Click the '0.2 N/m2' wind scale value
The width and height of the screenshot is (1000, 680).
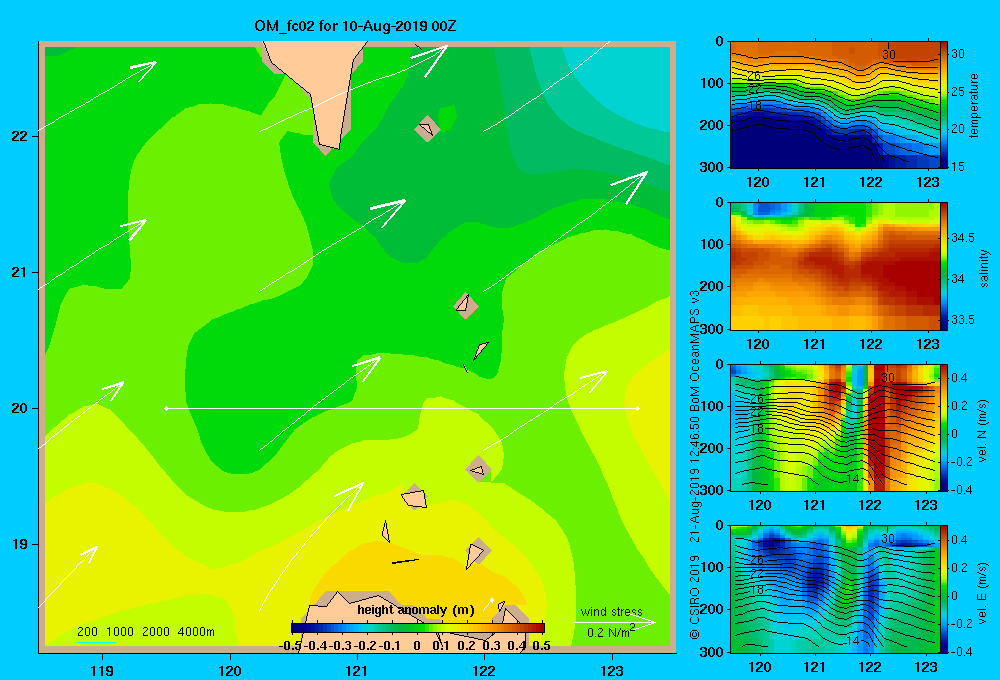click(x=610, y=632)
